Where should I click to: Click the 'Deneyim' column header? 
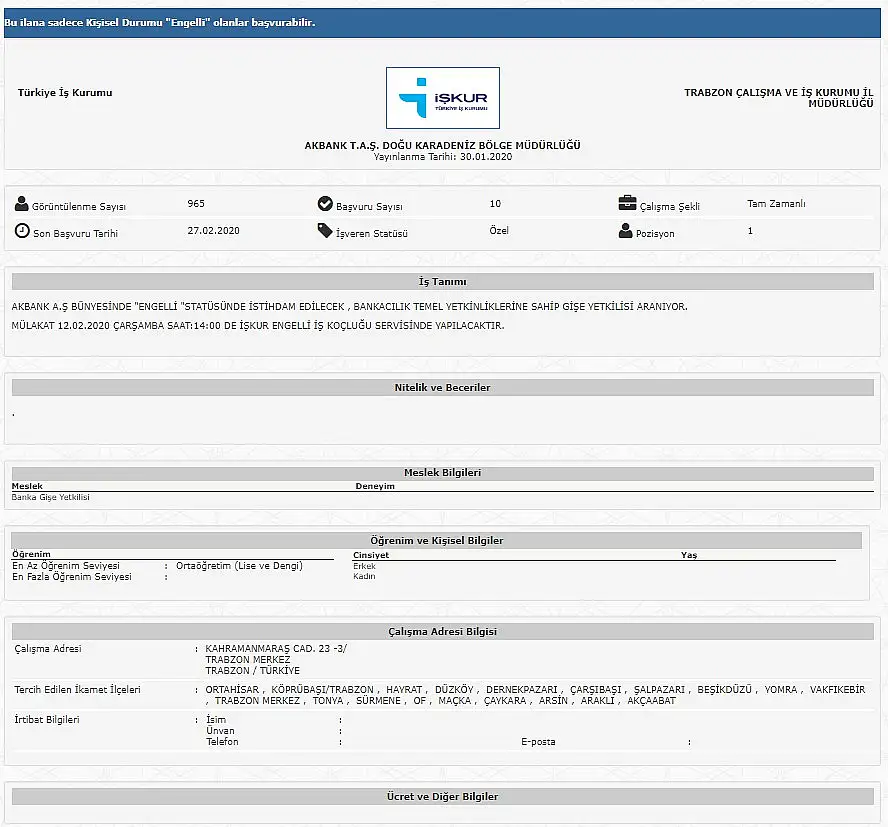[375, 486]
